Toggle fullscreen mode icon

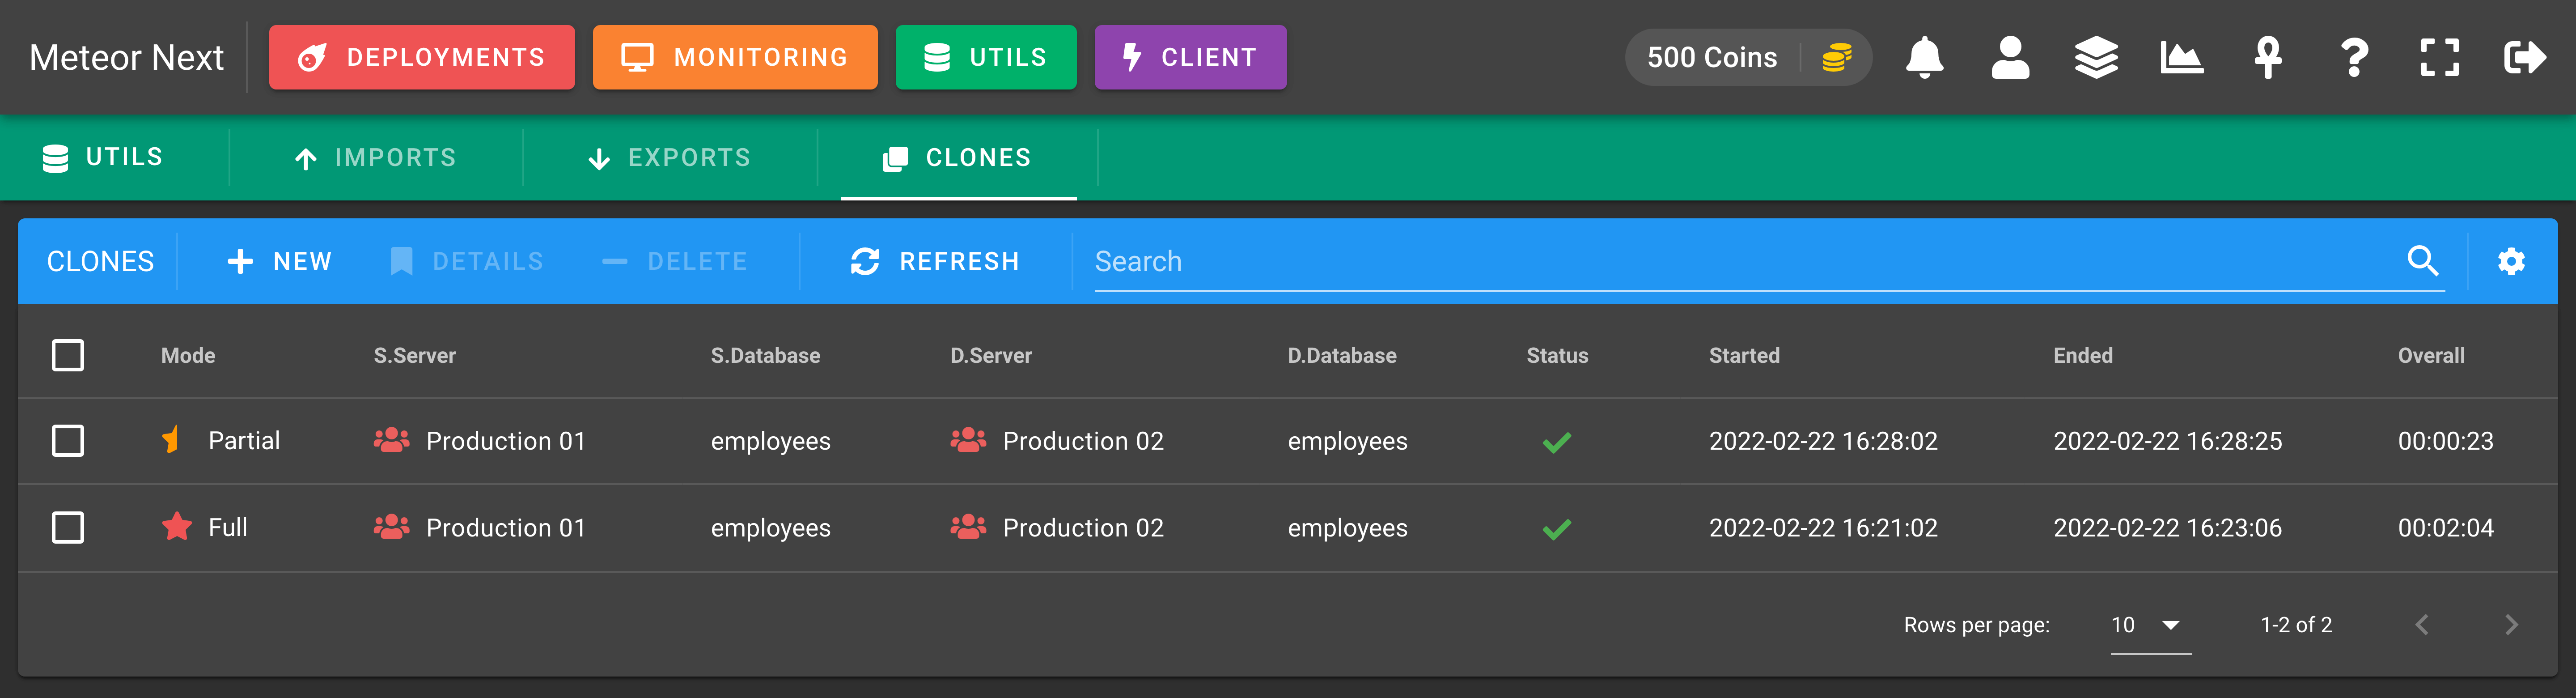[2440, 58]
